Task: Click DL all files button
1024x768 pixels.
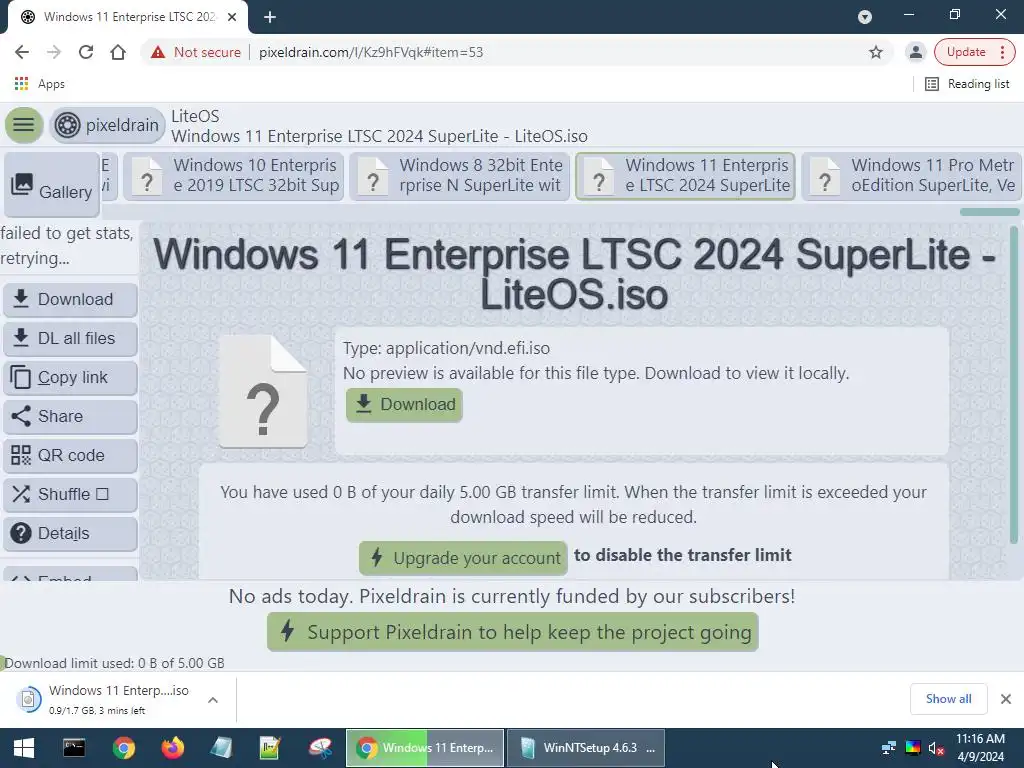Action: (71, 338)
